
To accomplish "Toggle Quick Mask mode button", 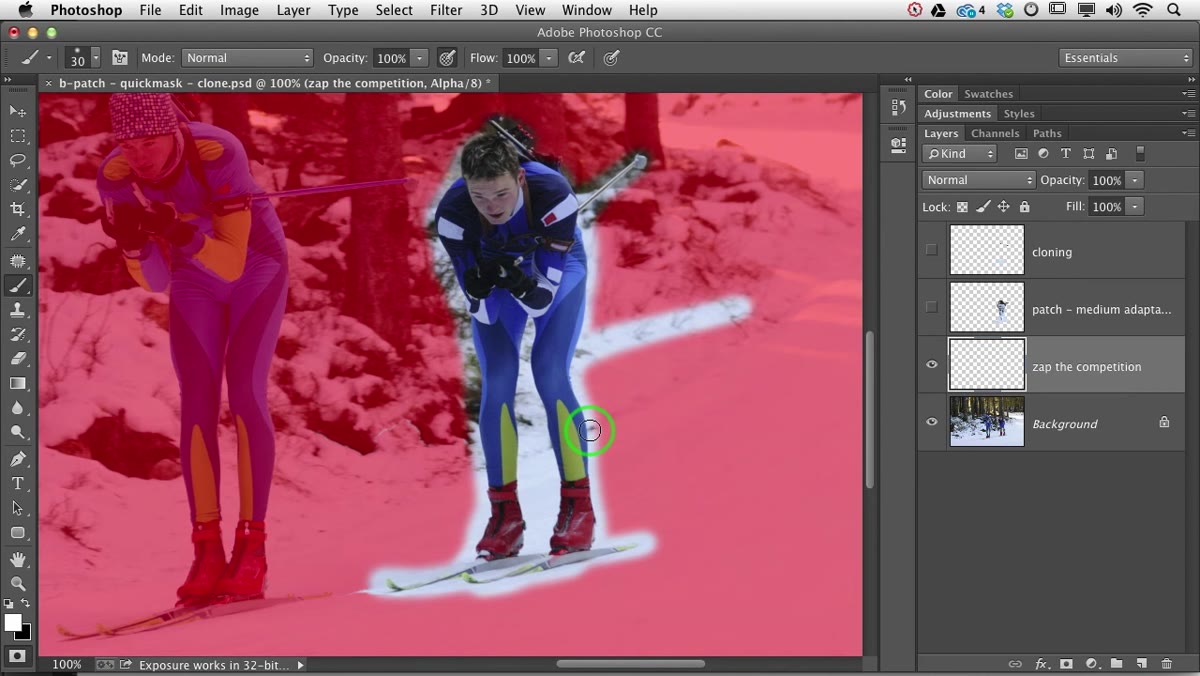I will pos(17,656).
